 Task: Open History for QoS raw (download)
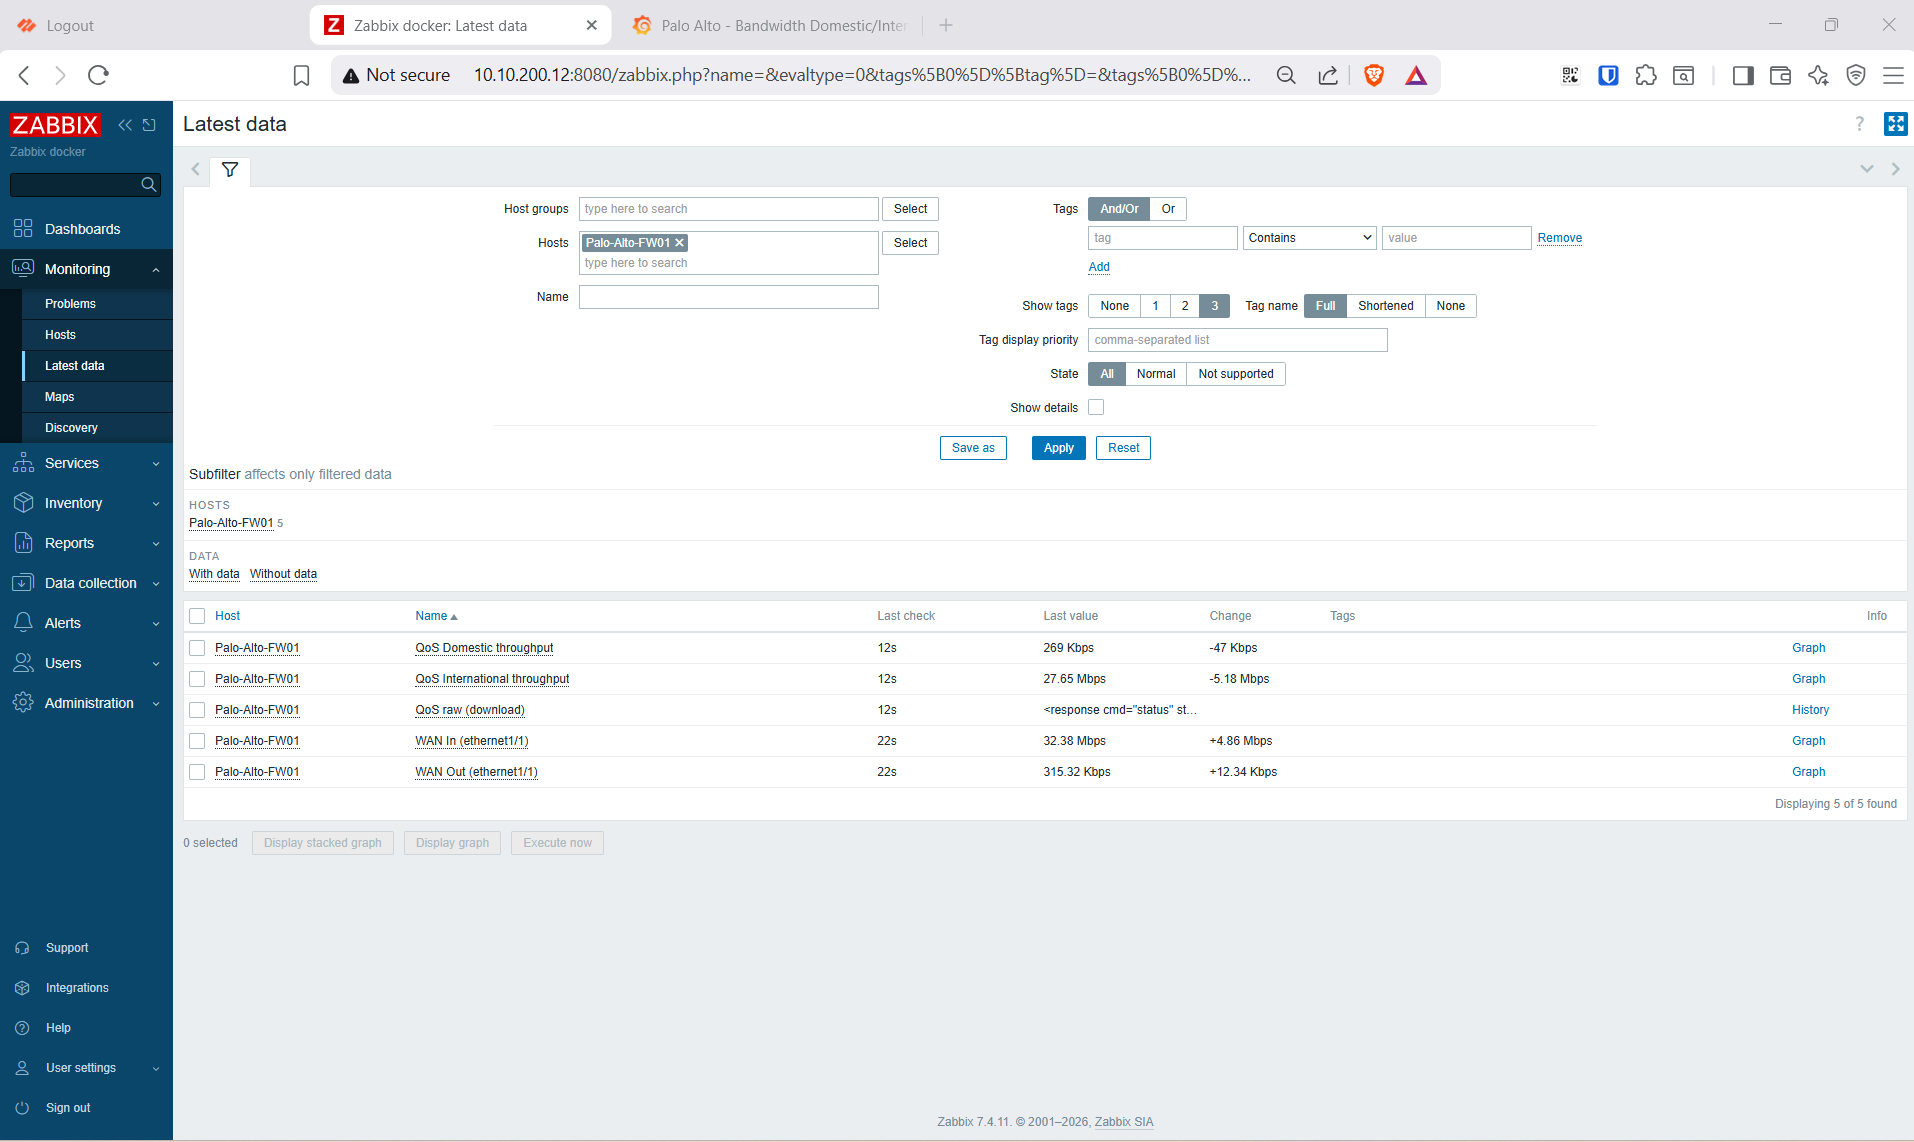coord(1810,710)
